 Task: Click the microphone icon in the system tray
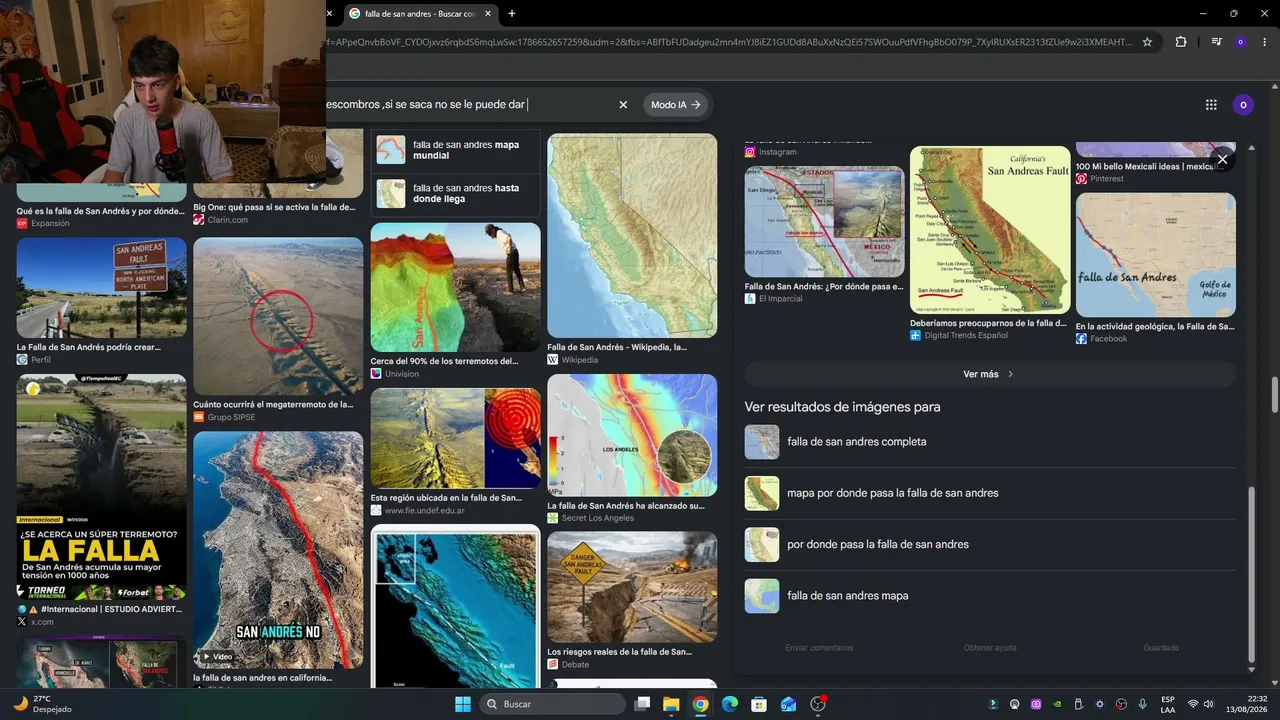point(1142,704)
